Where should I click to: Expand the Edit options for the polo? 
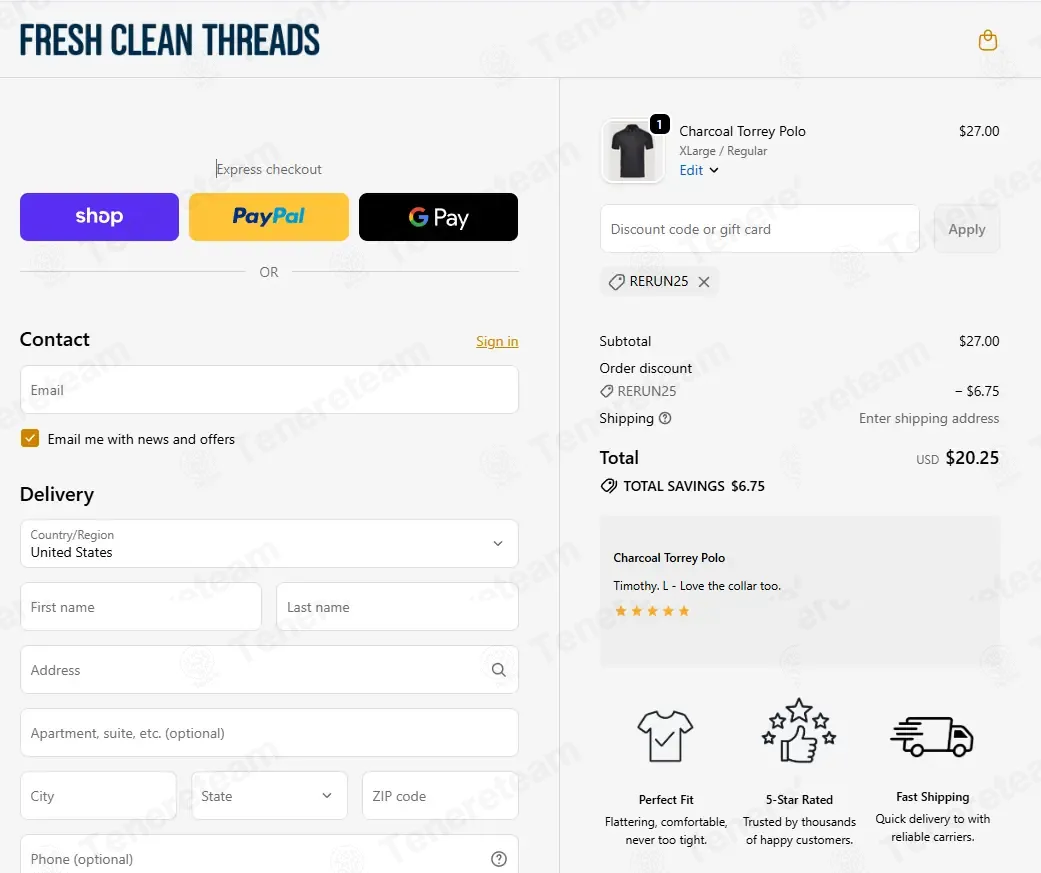[x=698, y=170]
